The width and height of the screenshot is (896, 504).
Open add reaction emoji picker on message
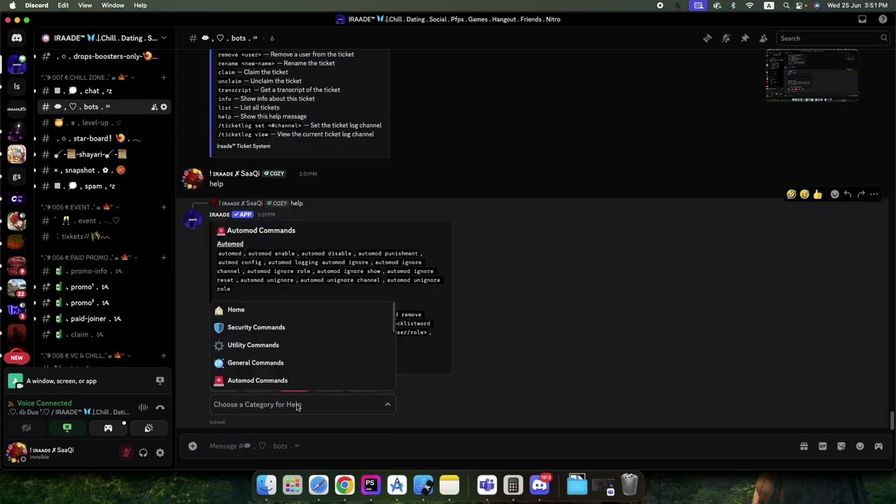(835, 194)
